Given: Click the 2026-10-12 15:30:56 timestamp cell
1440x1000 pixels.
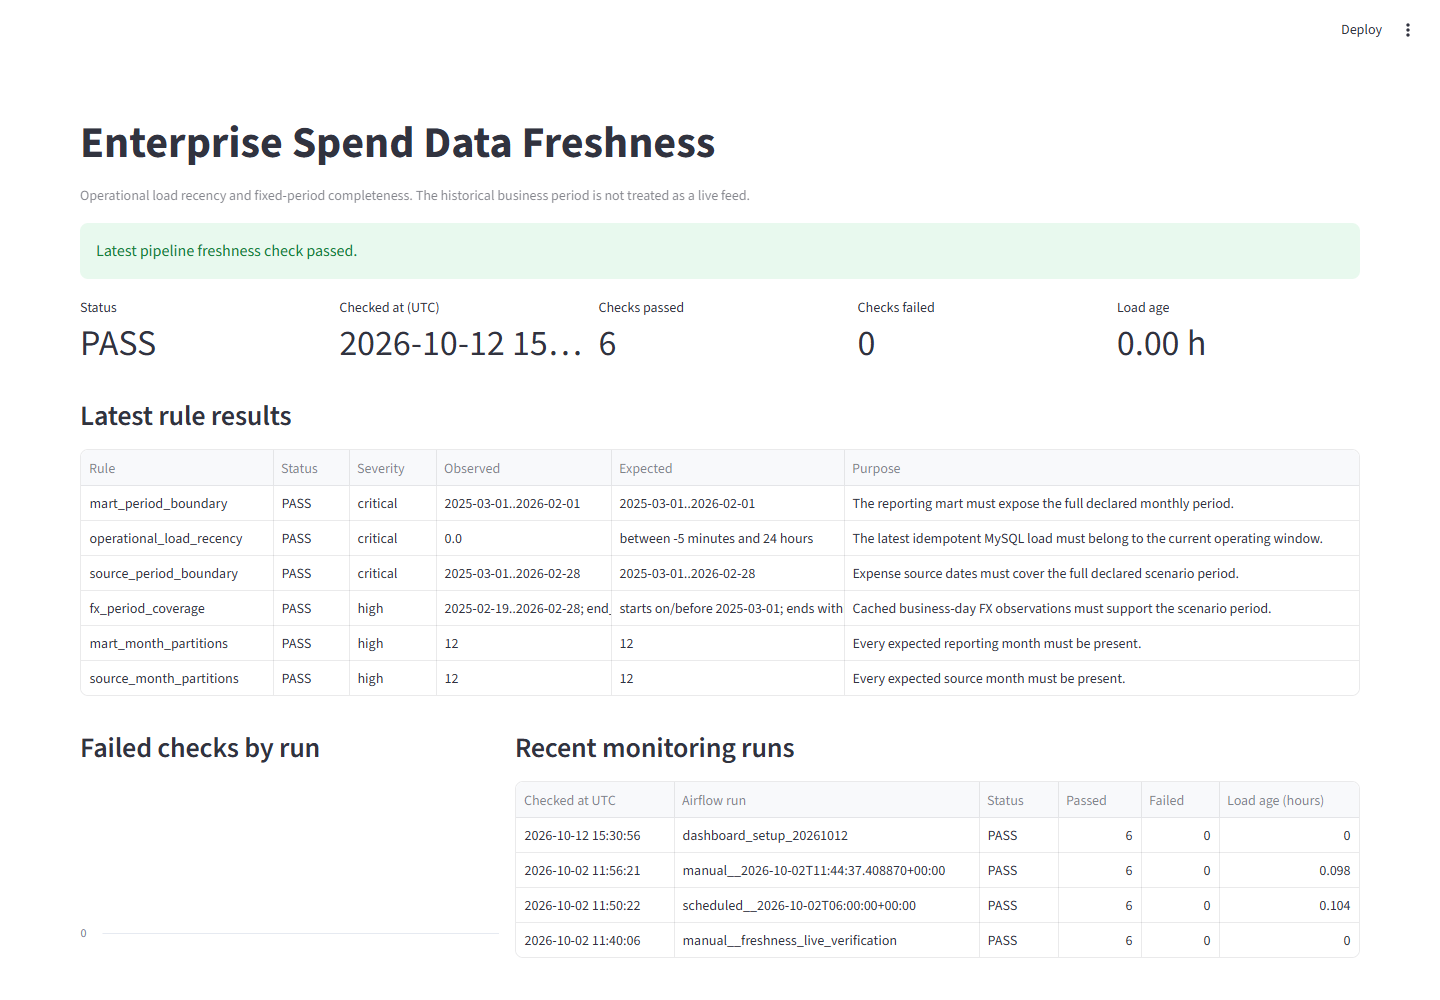Looking at the screenshot, I should [595, 835].
